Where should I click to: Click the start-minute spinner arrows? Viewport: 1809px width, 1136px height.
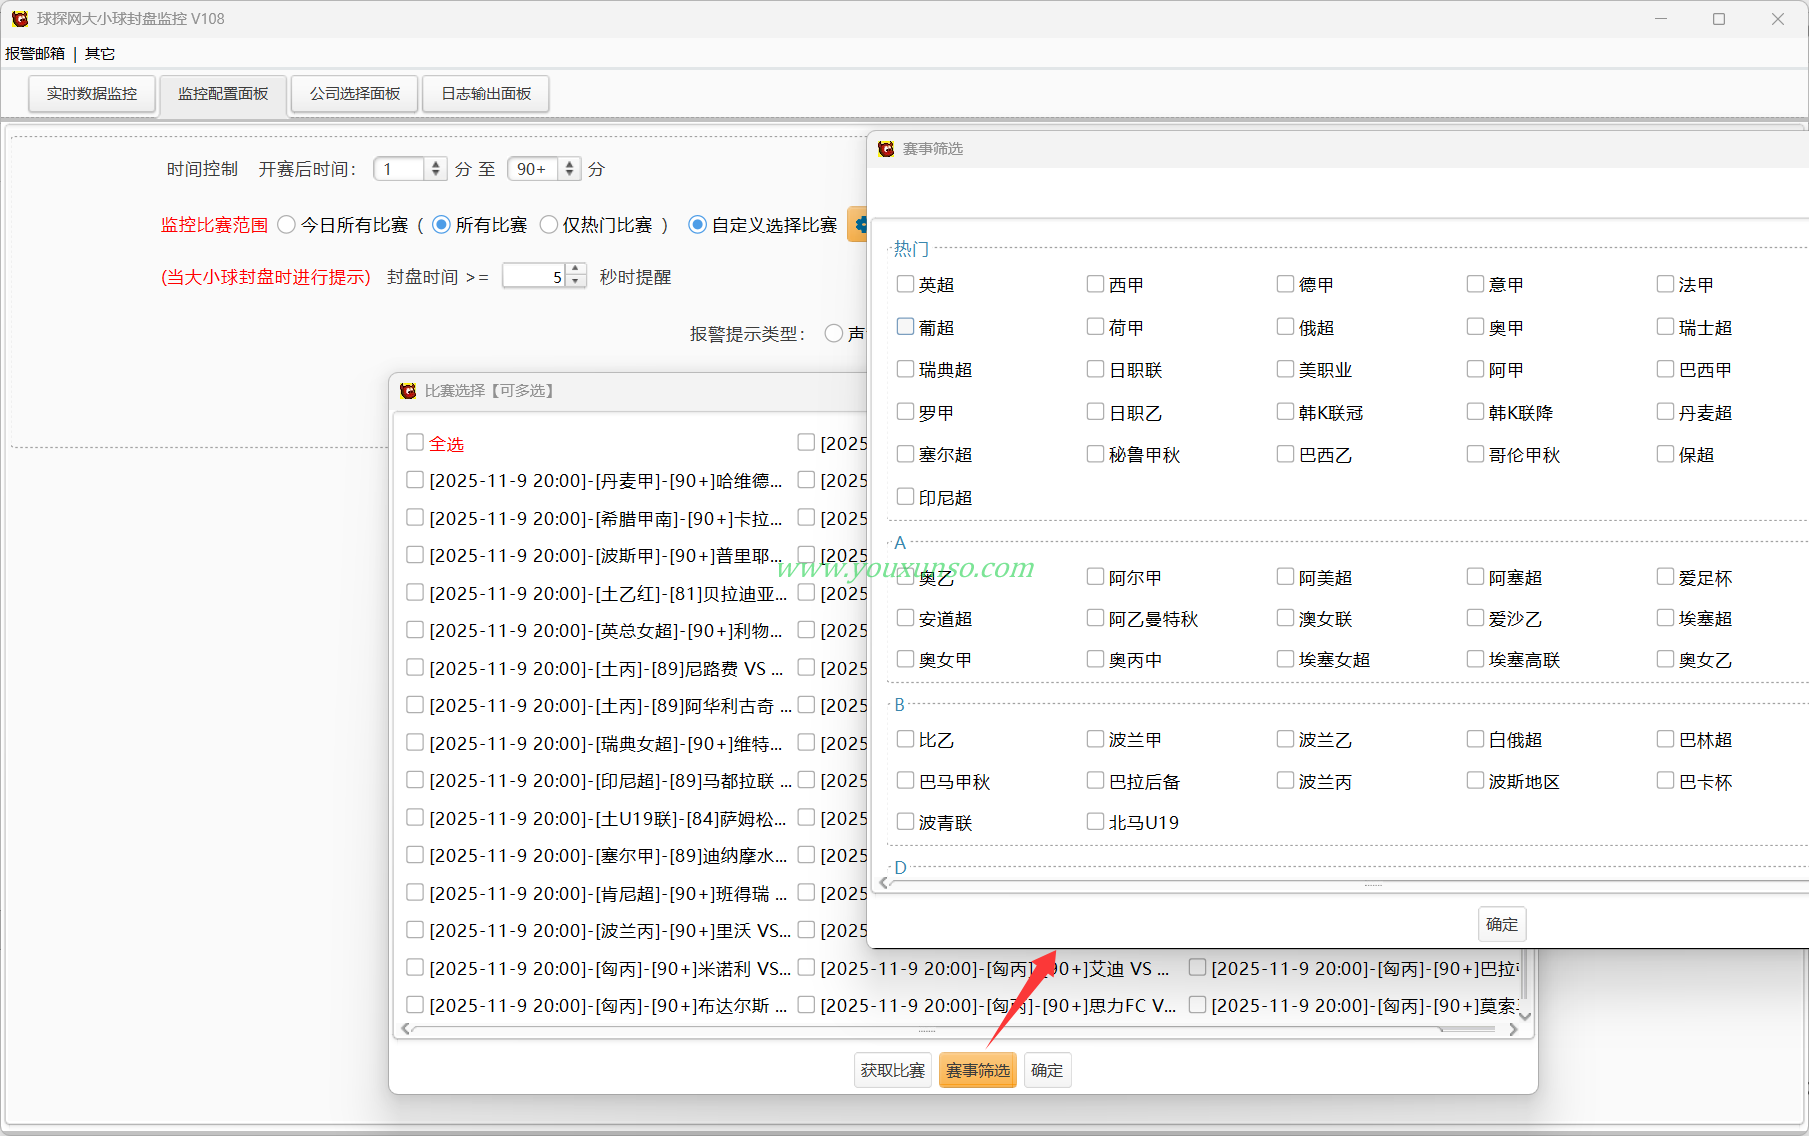click(x=435, y=169)
